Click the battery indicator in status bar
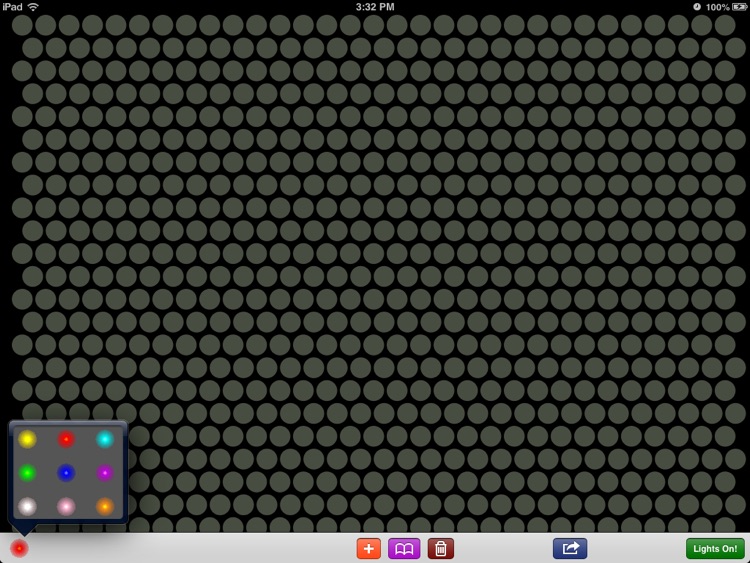The height and width of the screenshot is (563, 750). (739, 7)
